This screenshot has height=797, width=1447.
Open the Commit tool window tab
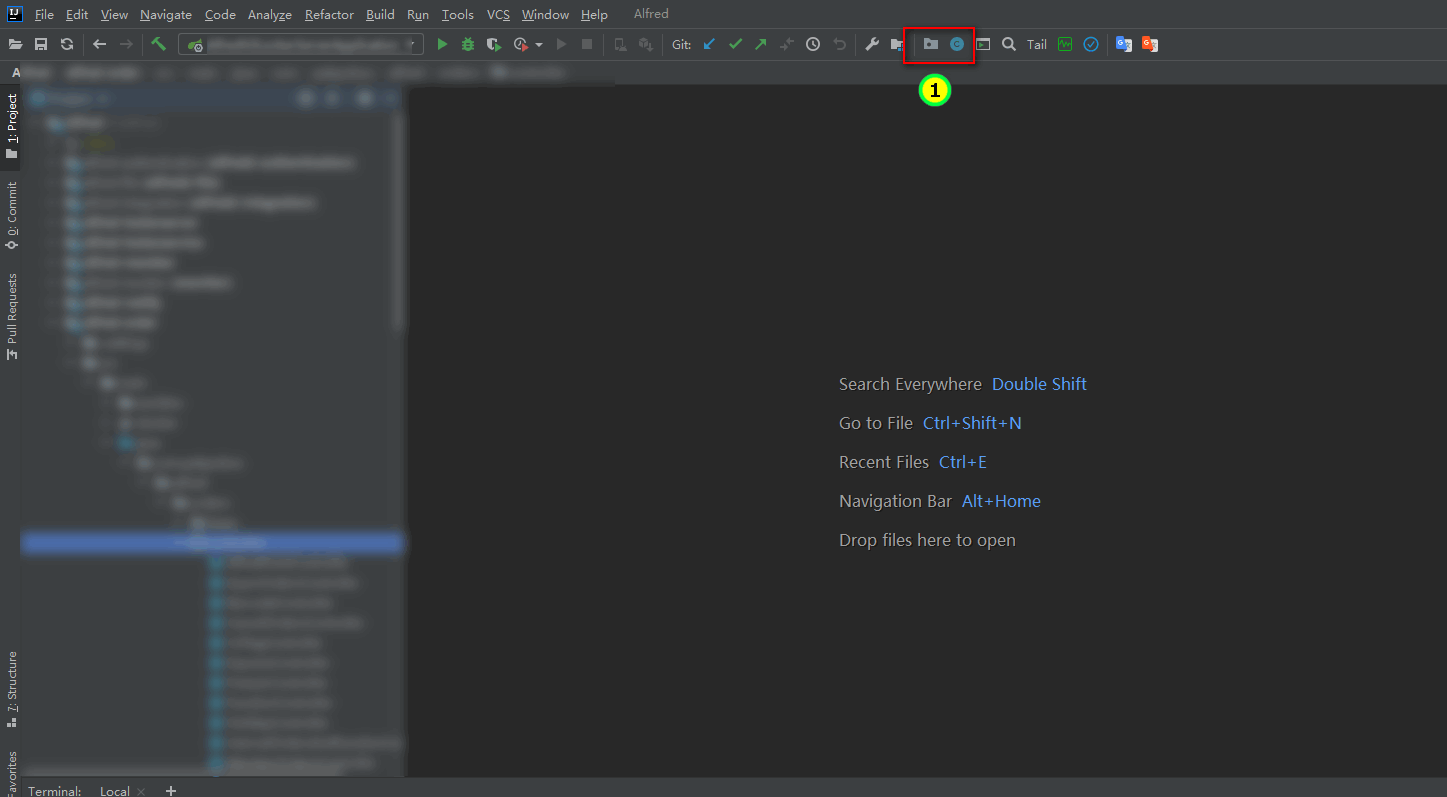12,215
